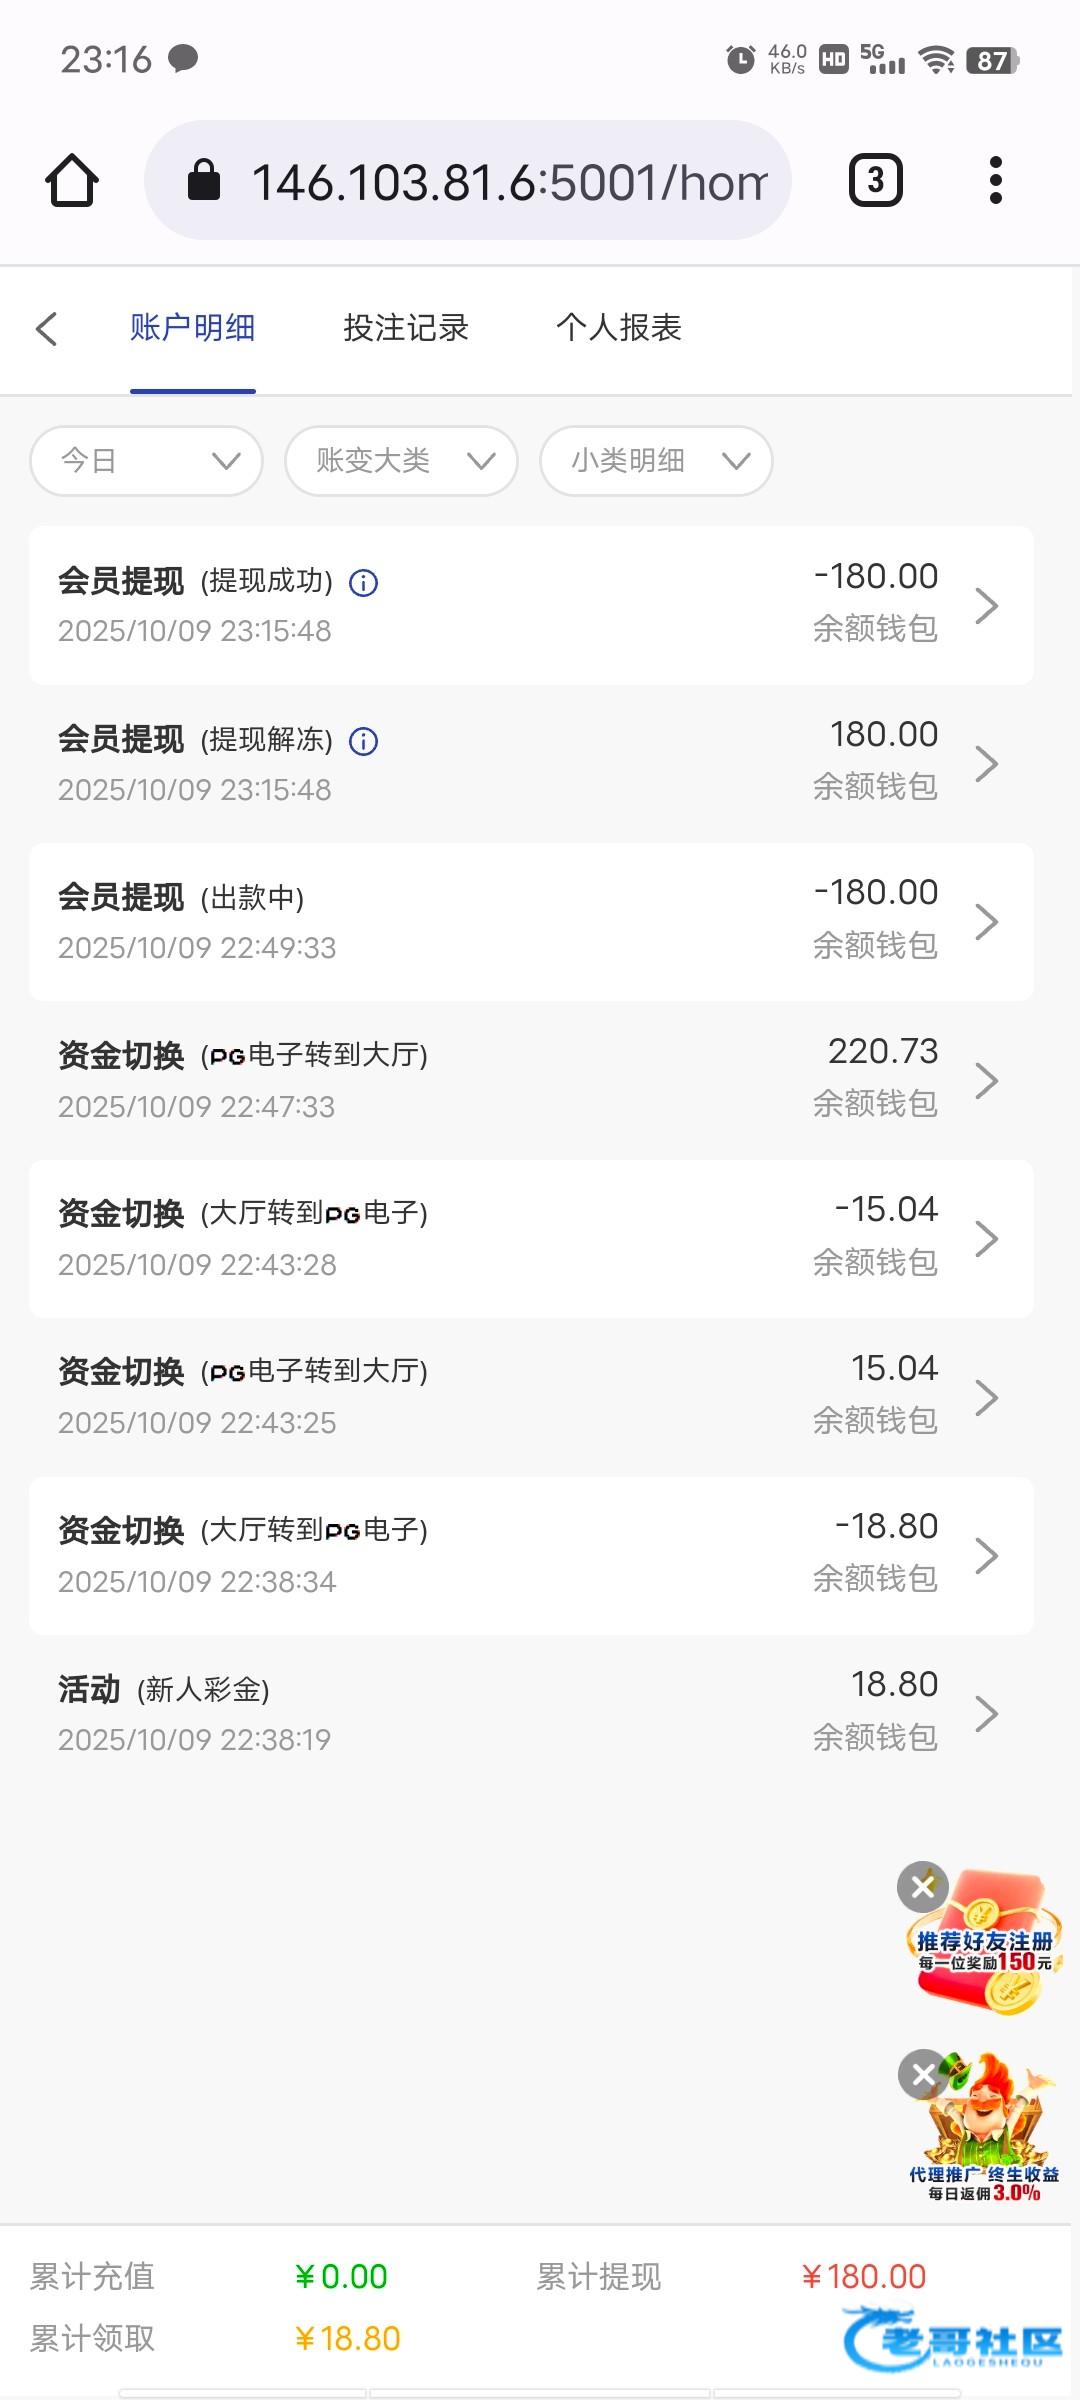
Task: Open the 新人彩金 activity record
Action: click(530, 1713)
